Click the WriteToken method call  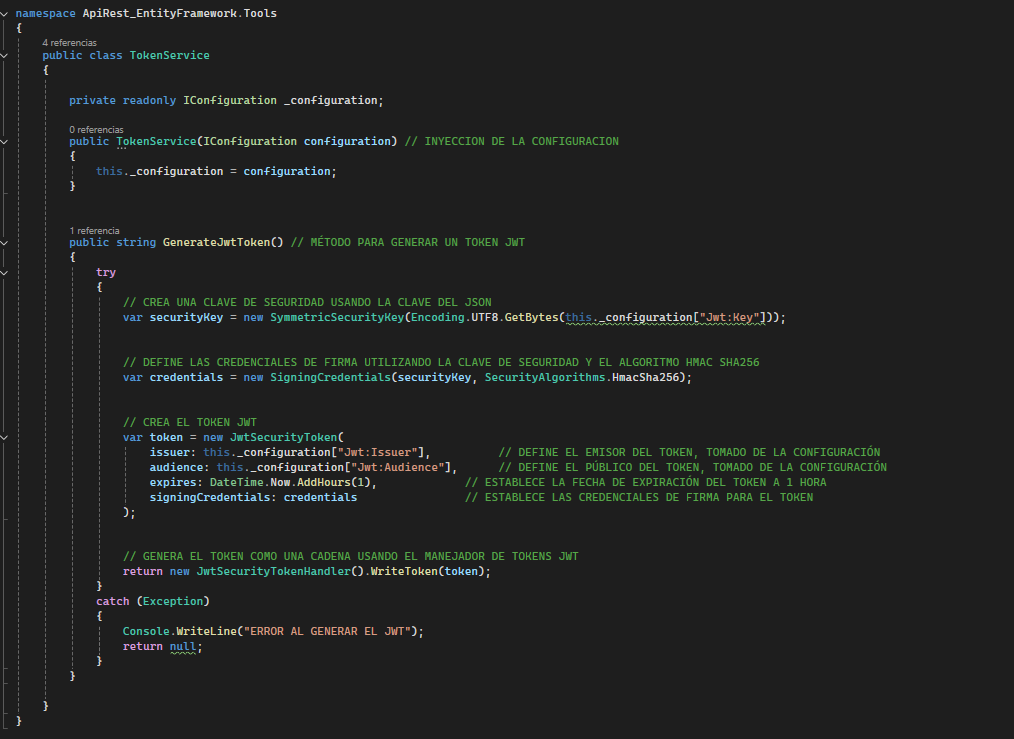point(404,572)
